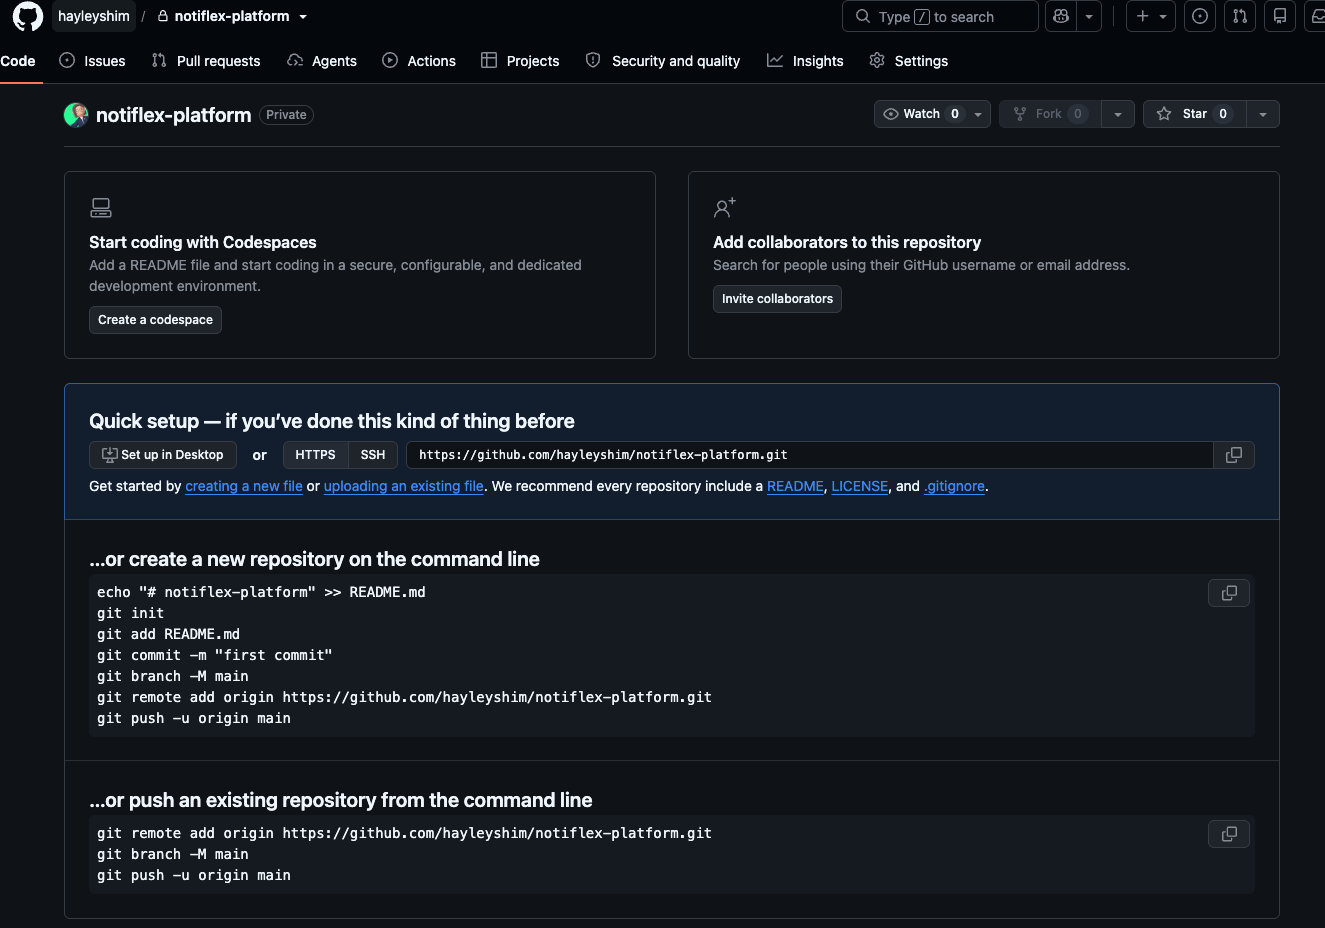Open the Issues tab
This screenshot has height=928, width=1325.
tap(92, 61)
